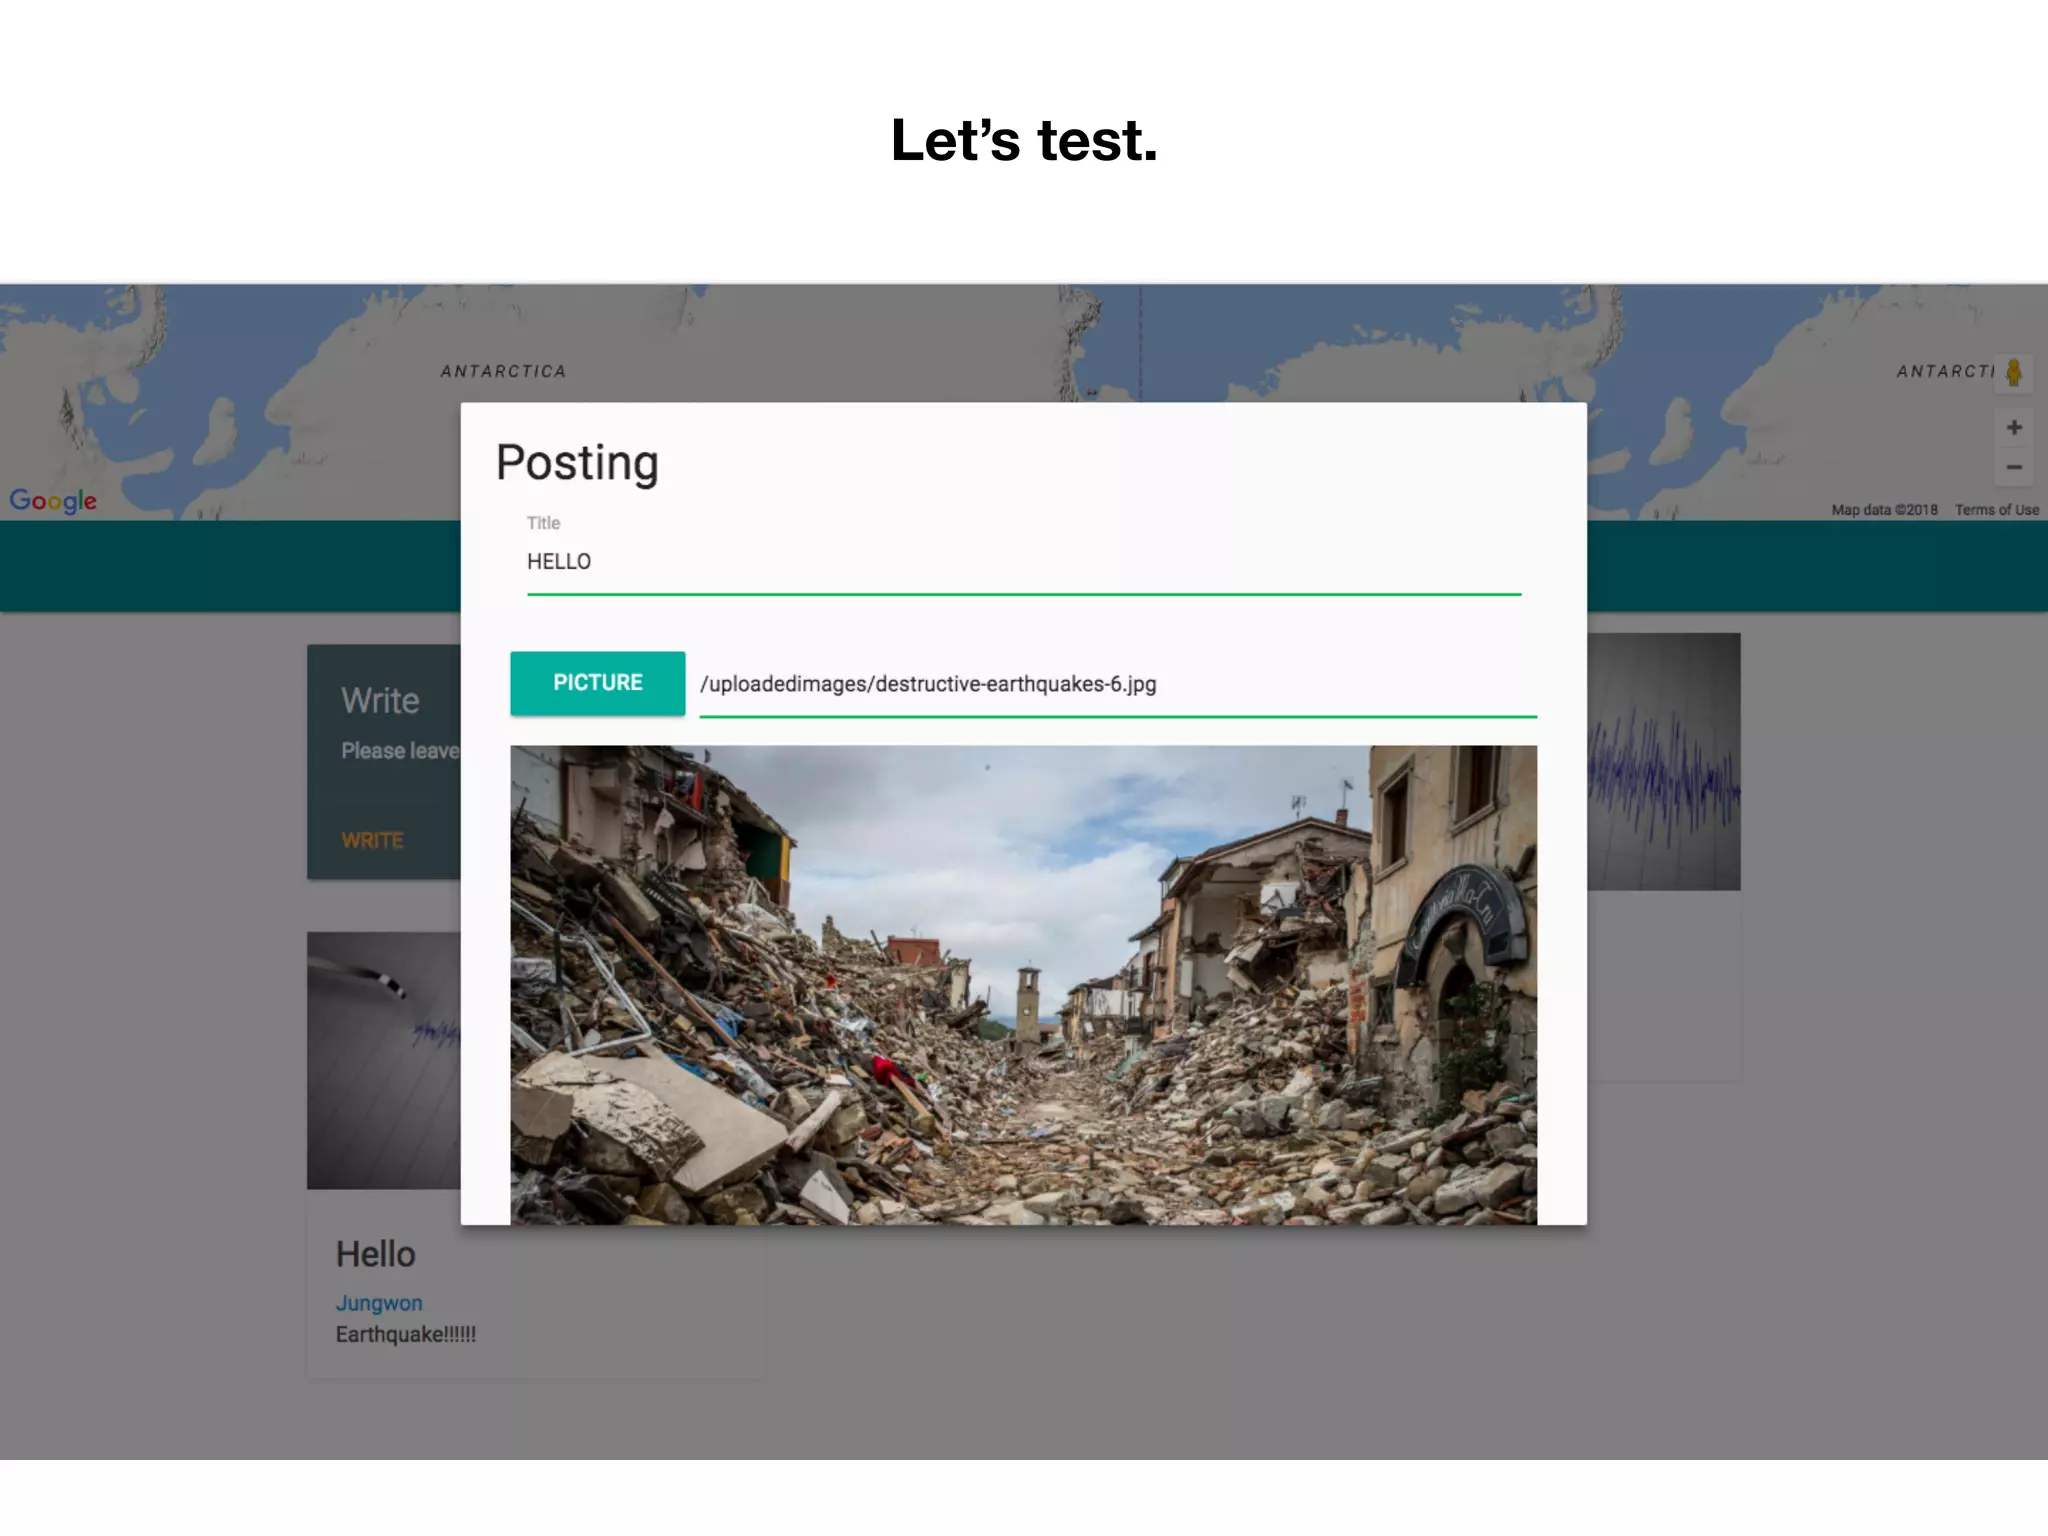The width and height of the screenshot is (2048, 1536).
Task: Zoom out on the Google map
Action: point(2014,467)
